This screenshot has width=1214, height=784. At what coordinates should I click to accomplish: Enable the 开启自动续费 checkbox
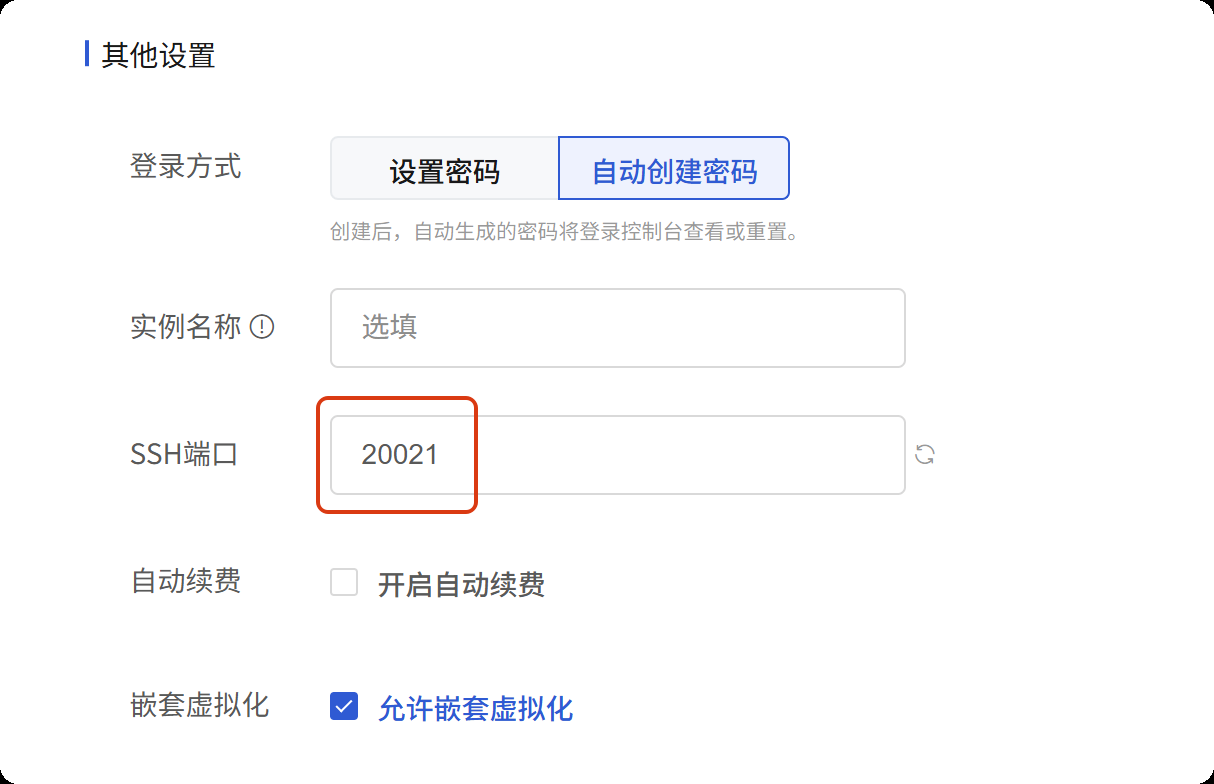coord(344,582)
